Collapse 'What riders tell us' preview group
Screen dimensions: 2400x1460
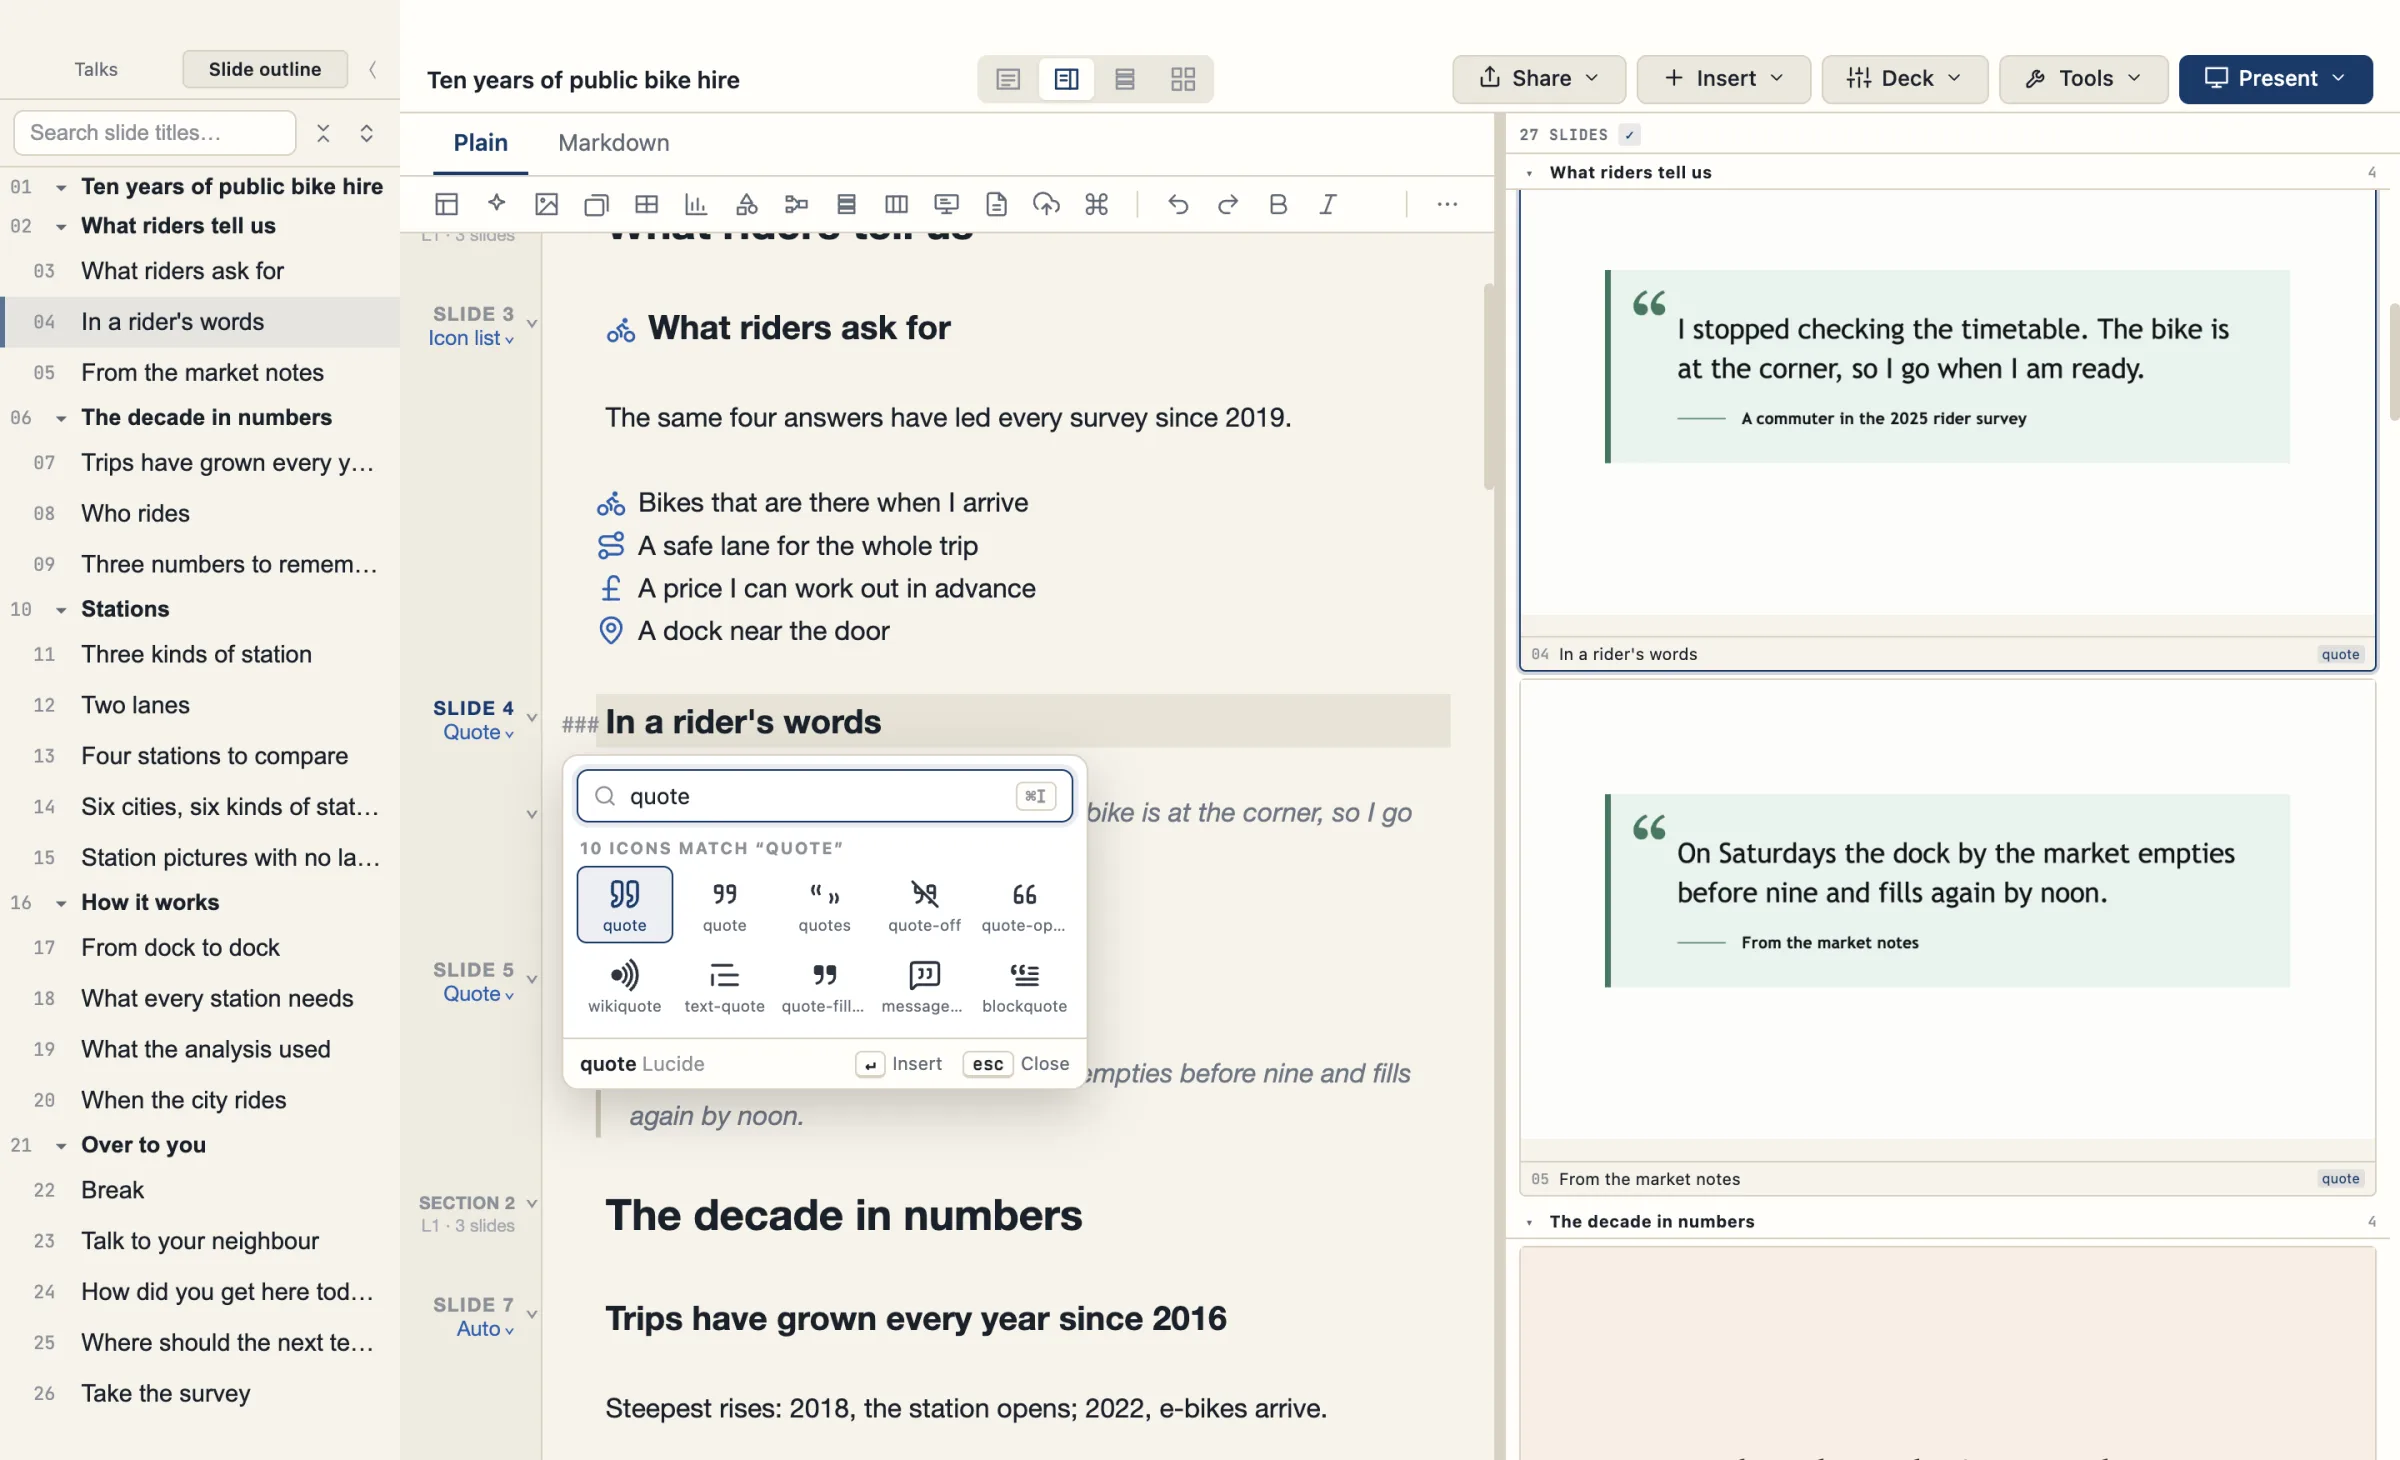[x=1529, y=173]
